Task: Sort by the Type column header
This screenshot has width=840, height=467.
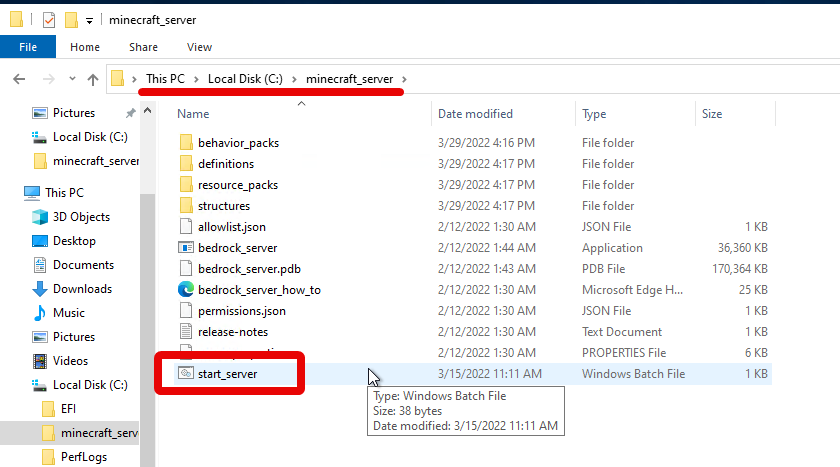Action: (x=594, y=114)
